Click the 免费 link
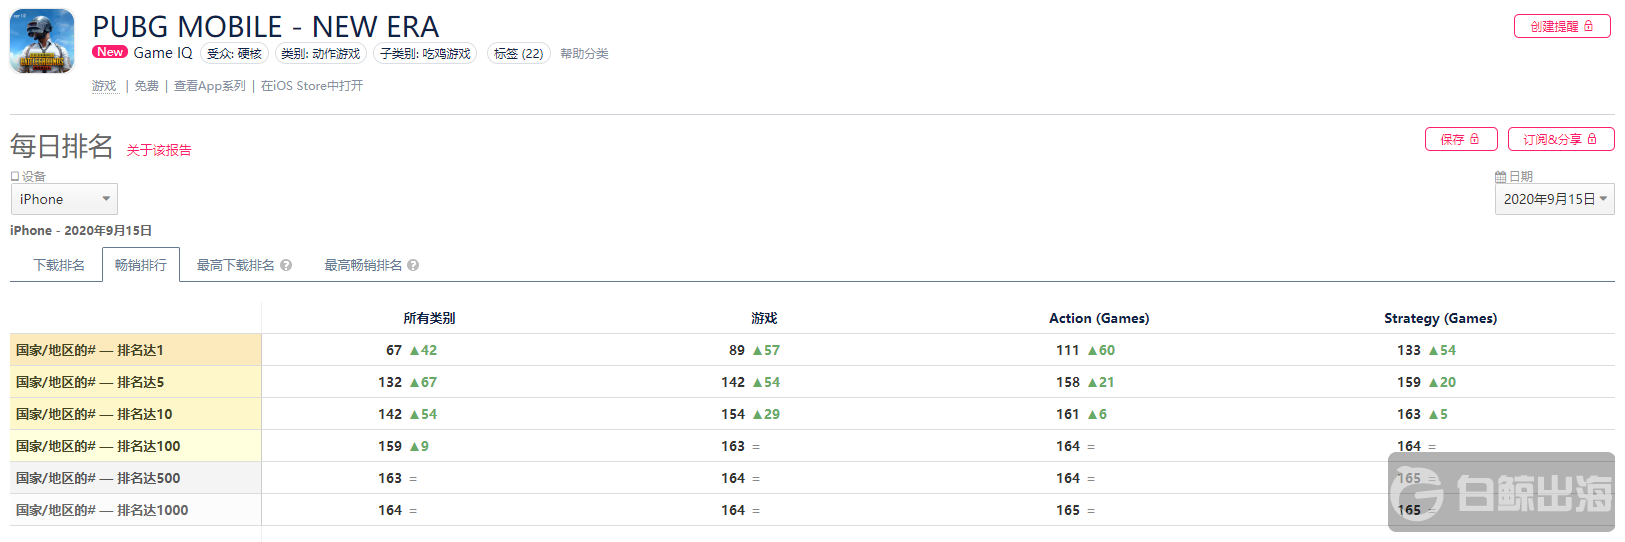This screenshot has width=1625, height=542. point(147,86)
